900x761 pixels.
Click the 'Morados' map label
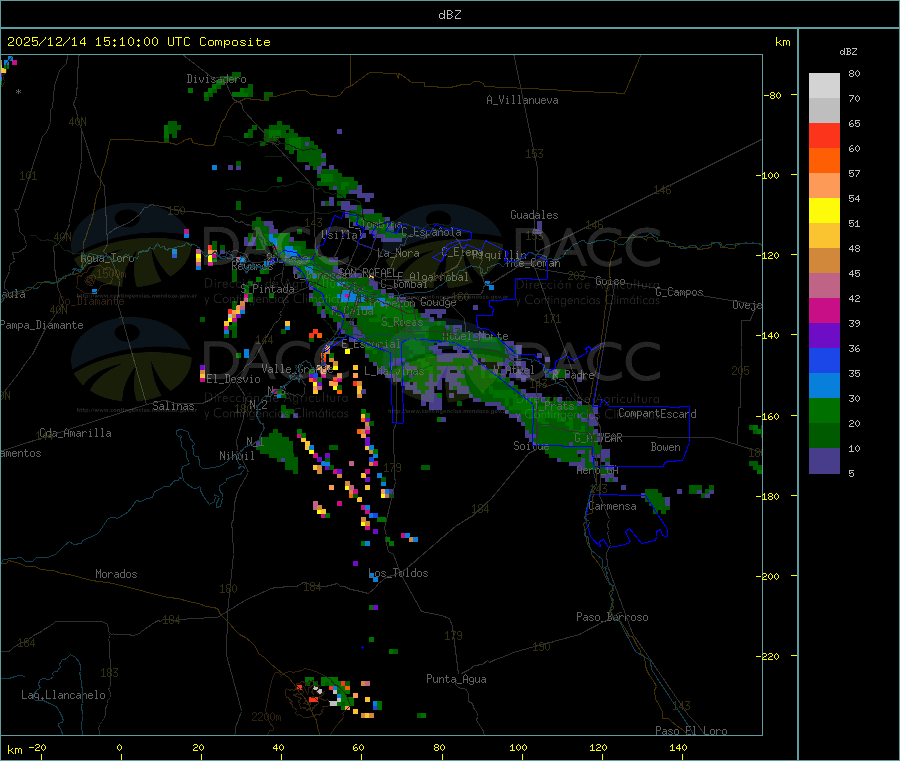tap(116, 574)
